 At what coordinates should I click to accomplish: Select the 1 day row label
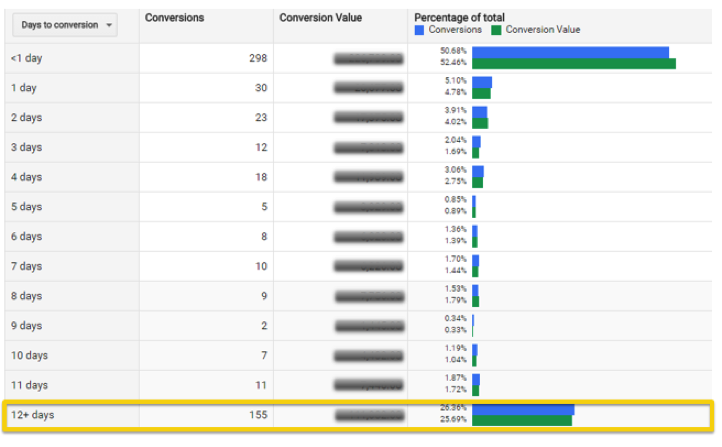25,88
